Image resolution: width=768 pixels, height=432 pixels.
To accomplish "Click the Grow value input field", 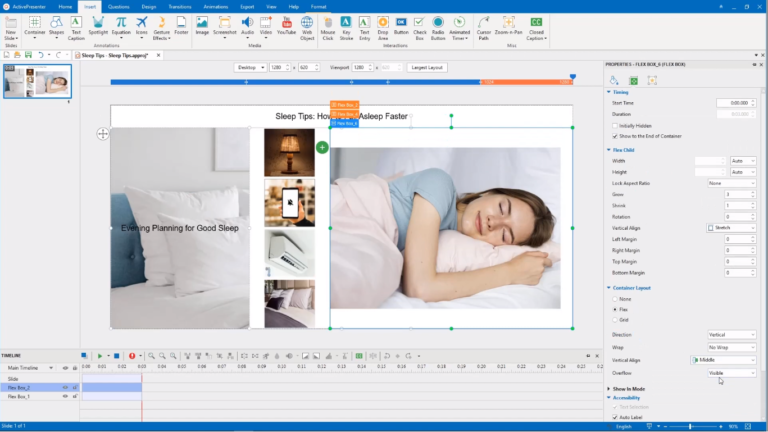I will pyautogui.click(x=737, y=194).
